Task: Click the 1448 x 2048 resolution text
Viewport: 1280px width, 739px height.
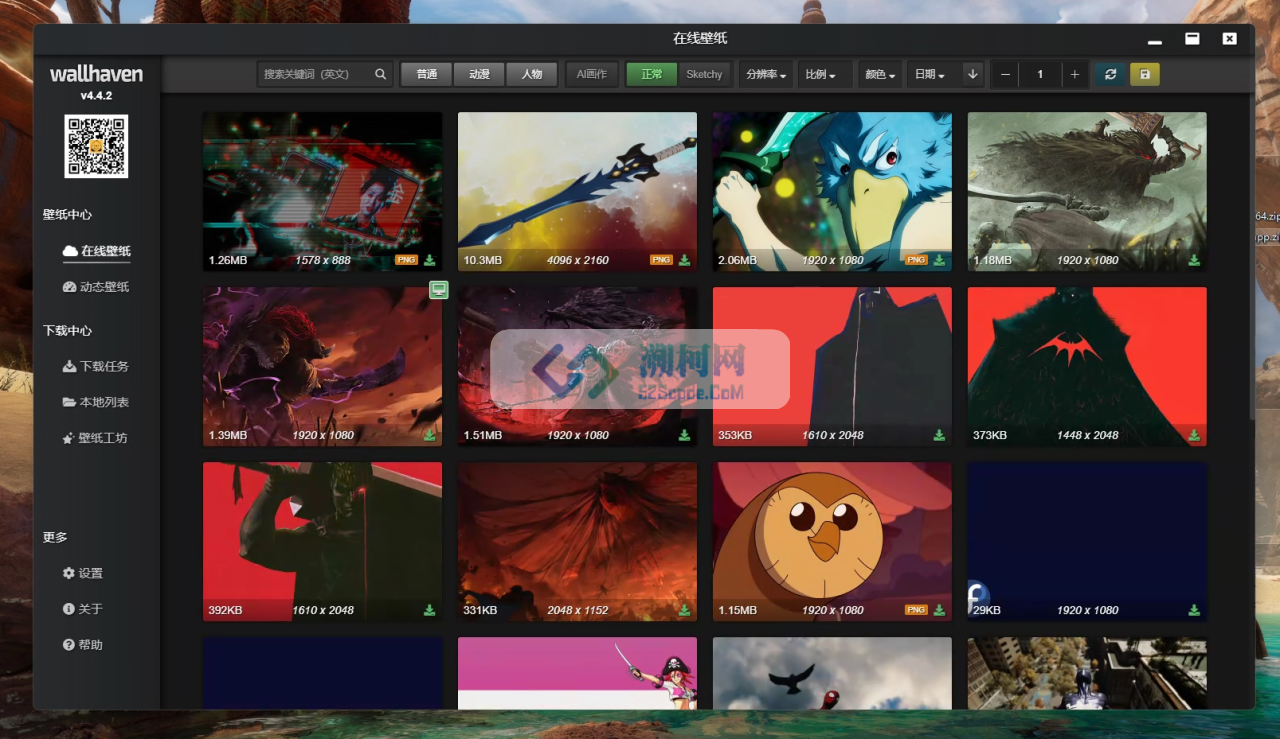Action: (1088, 435)
